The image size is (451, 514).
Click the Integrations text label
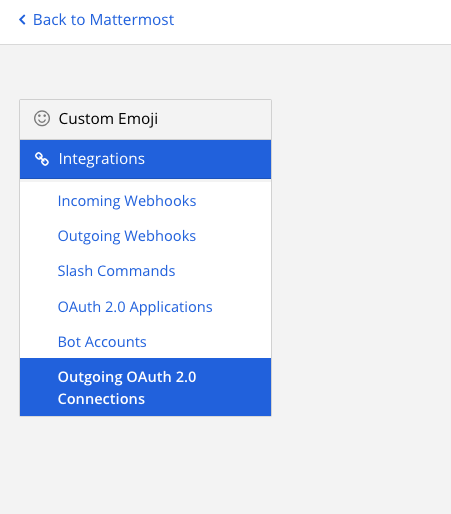(x=102, y=159)
